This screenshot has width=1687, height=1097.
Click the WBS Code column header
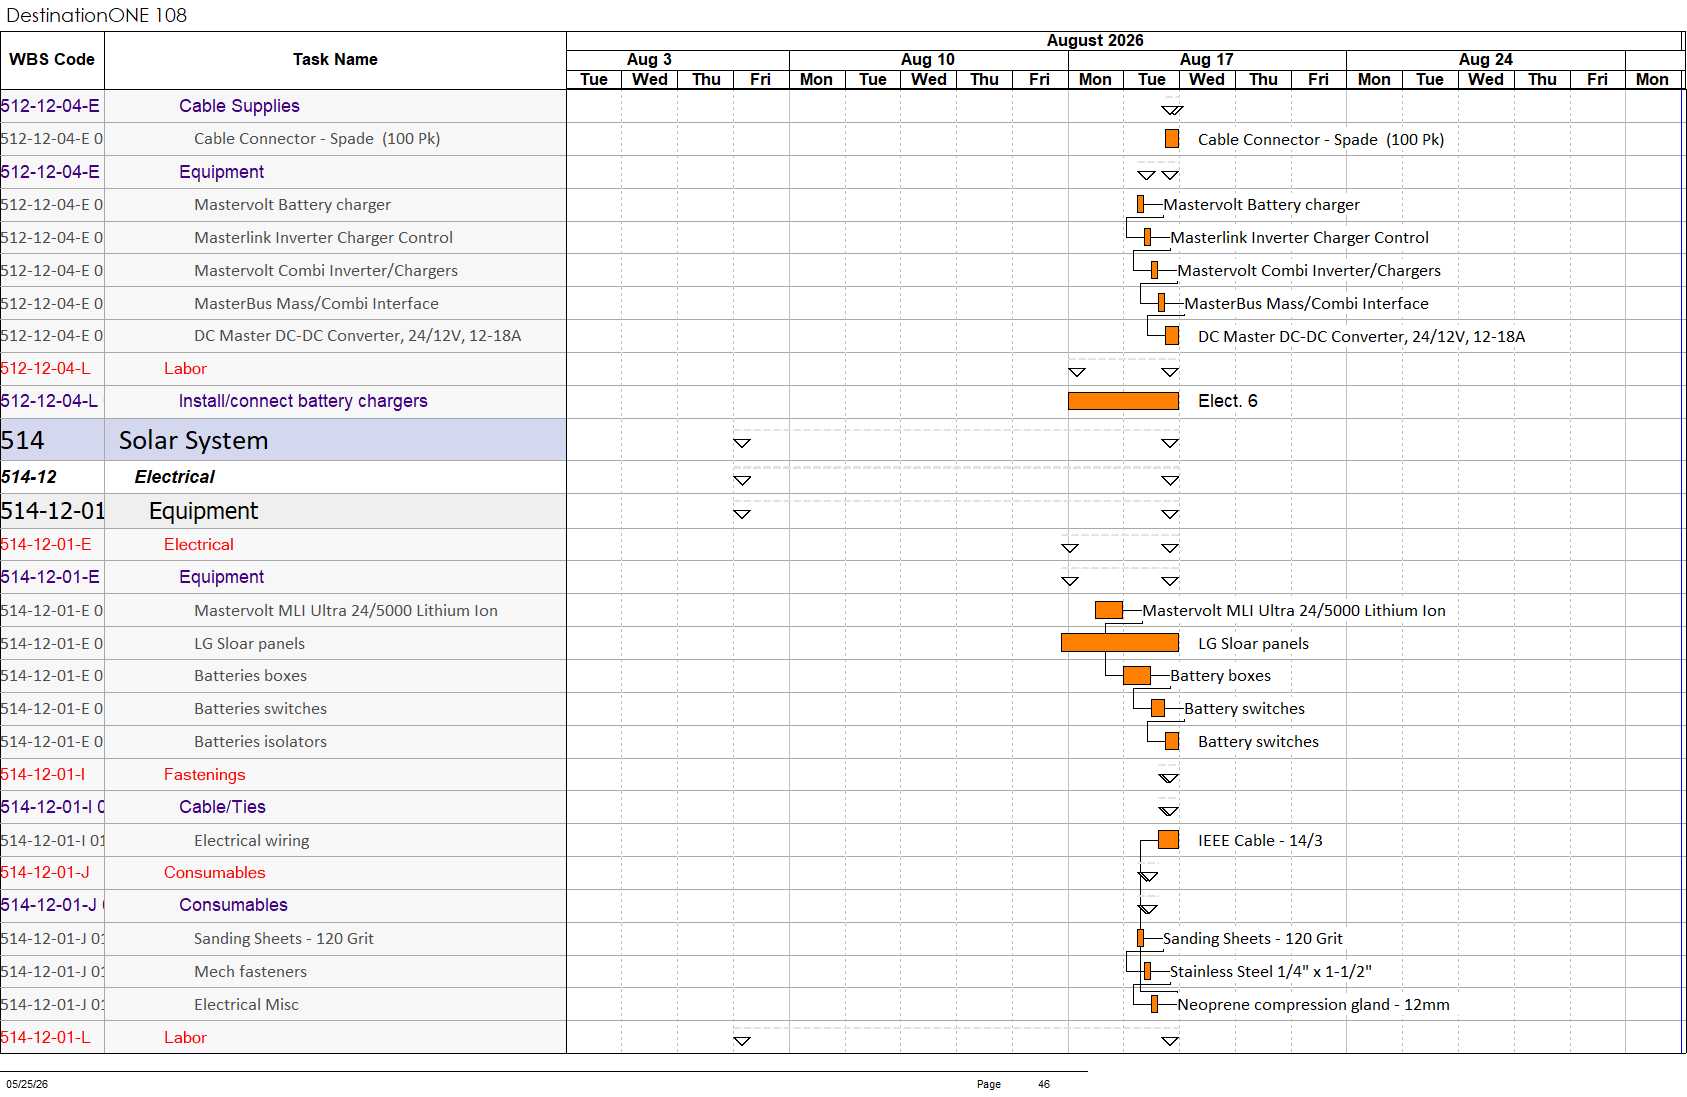pyautogui.click(x=52, y=60)
